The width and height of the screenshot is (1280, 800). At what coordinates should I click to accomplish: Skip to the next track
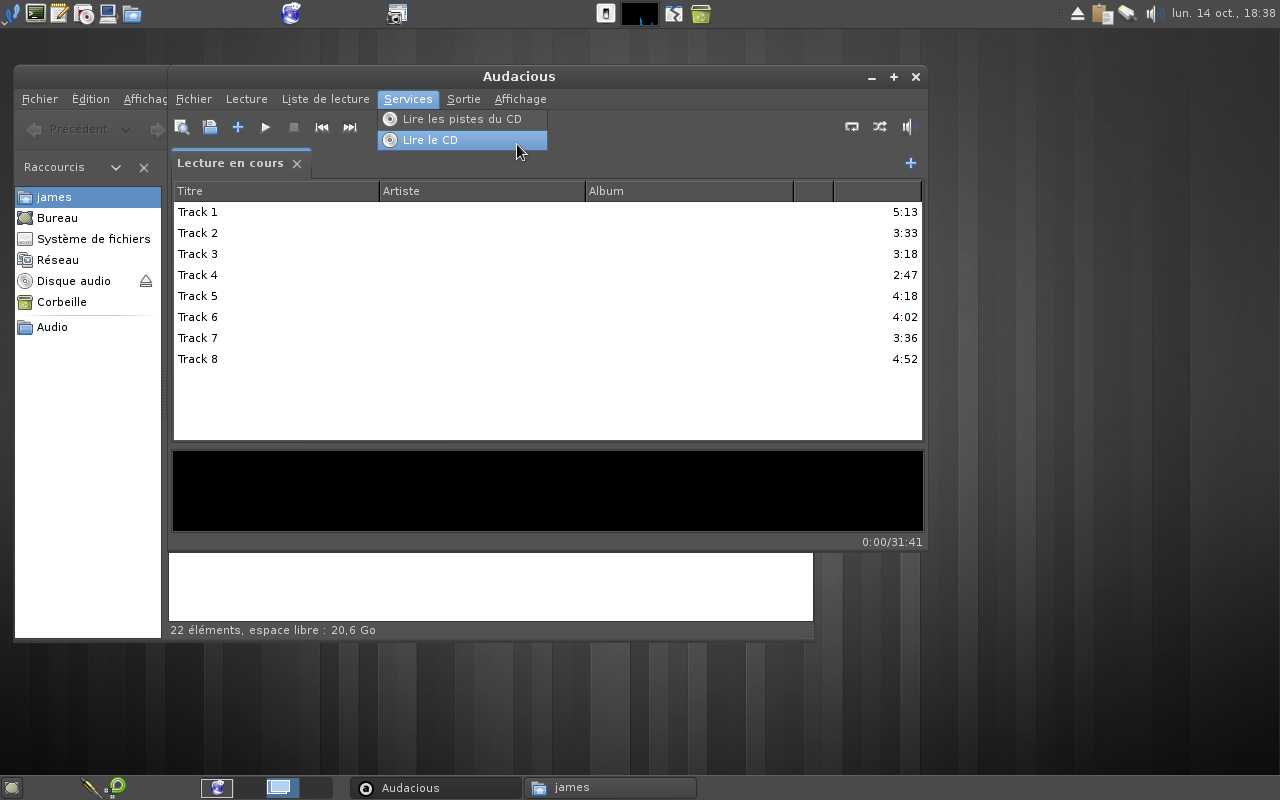pyautogui.click(x=350, y=127)
